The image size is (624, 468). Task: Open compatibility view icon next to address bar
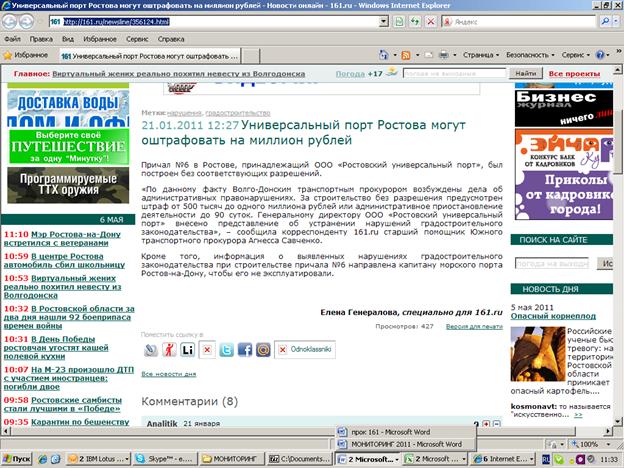pyautogui.click(x=399, y=21)
